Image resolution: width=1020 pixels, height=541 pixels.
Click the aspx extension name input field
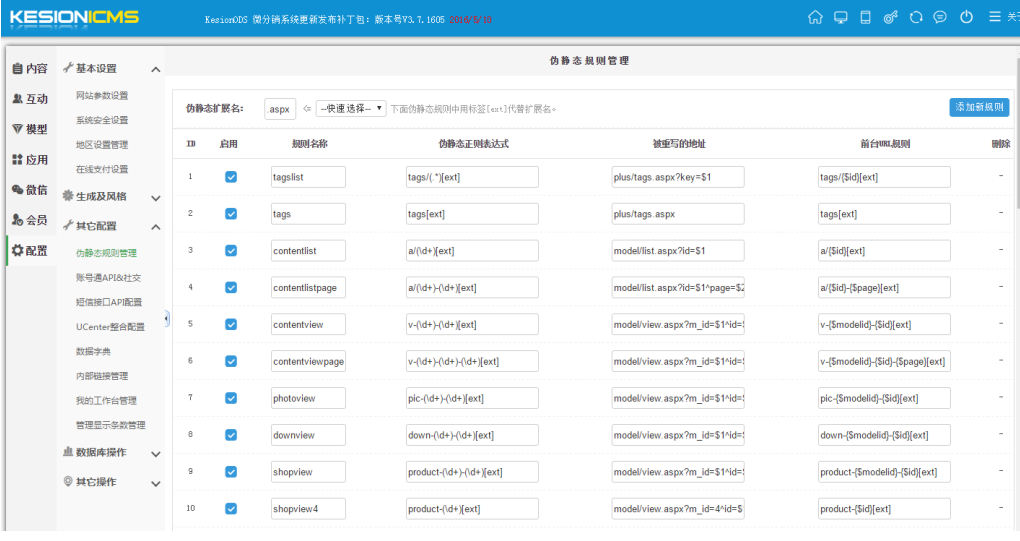(x=279, y=108)
